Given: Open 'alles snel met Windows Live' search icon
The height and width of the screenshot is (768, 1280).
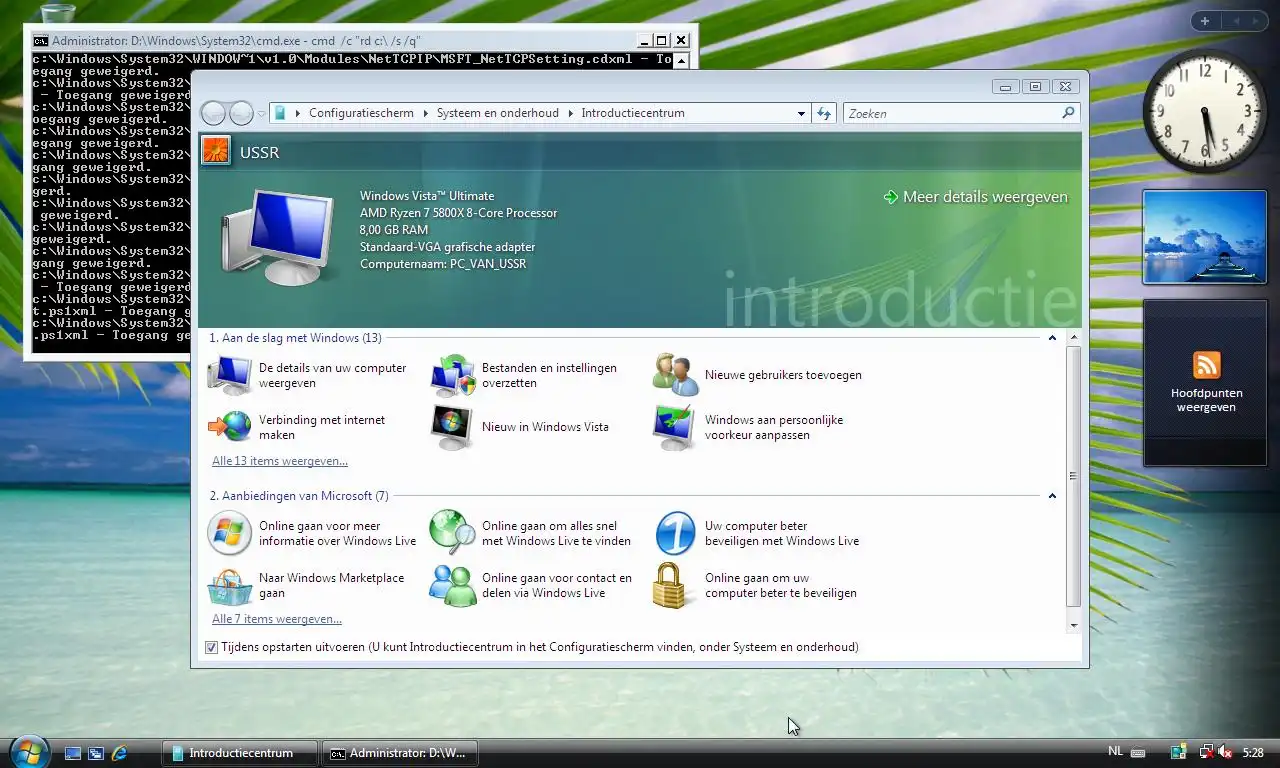Looking at the screenshot, I should [453, 533].
